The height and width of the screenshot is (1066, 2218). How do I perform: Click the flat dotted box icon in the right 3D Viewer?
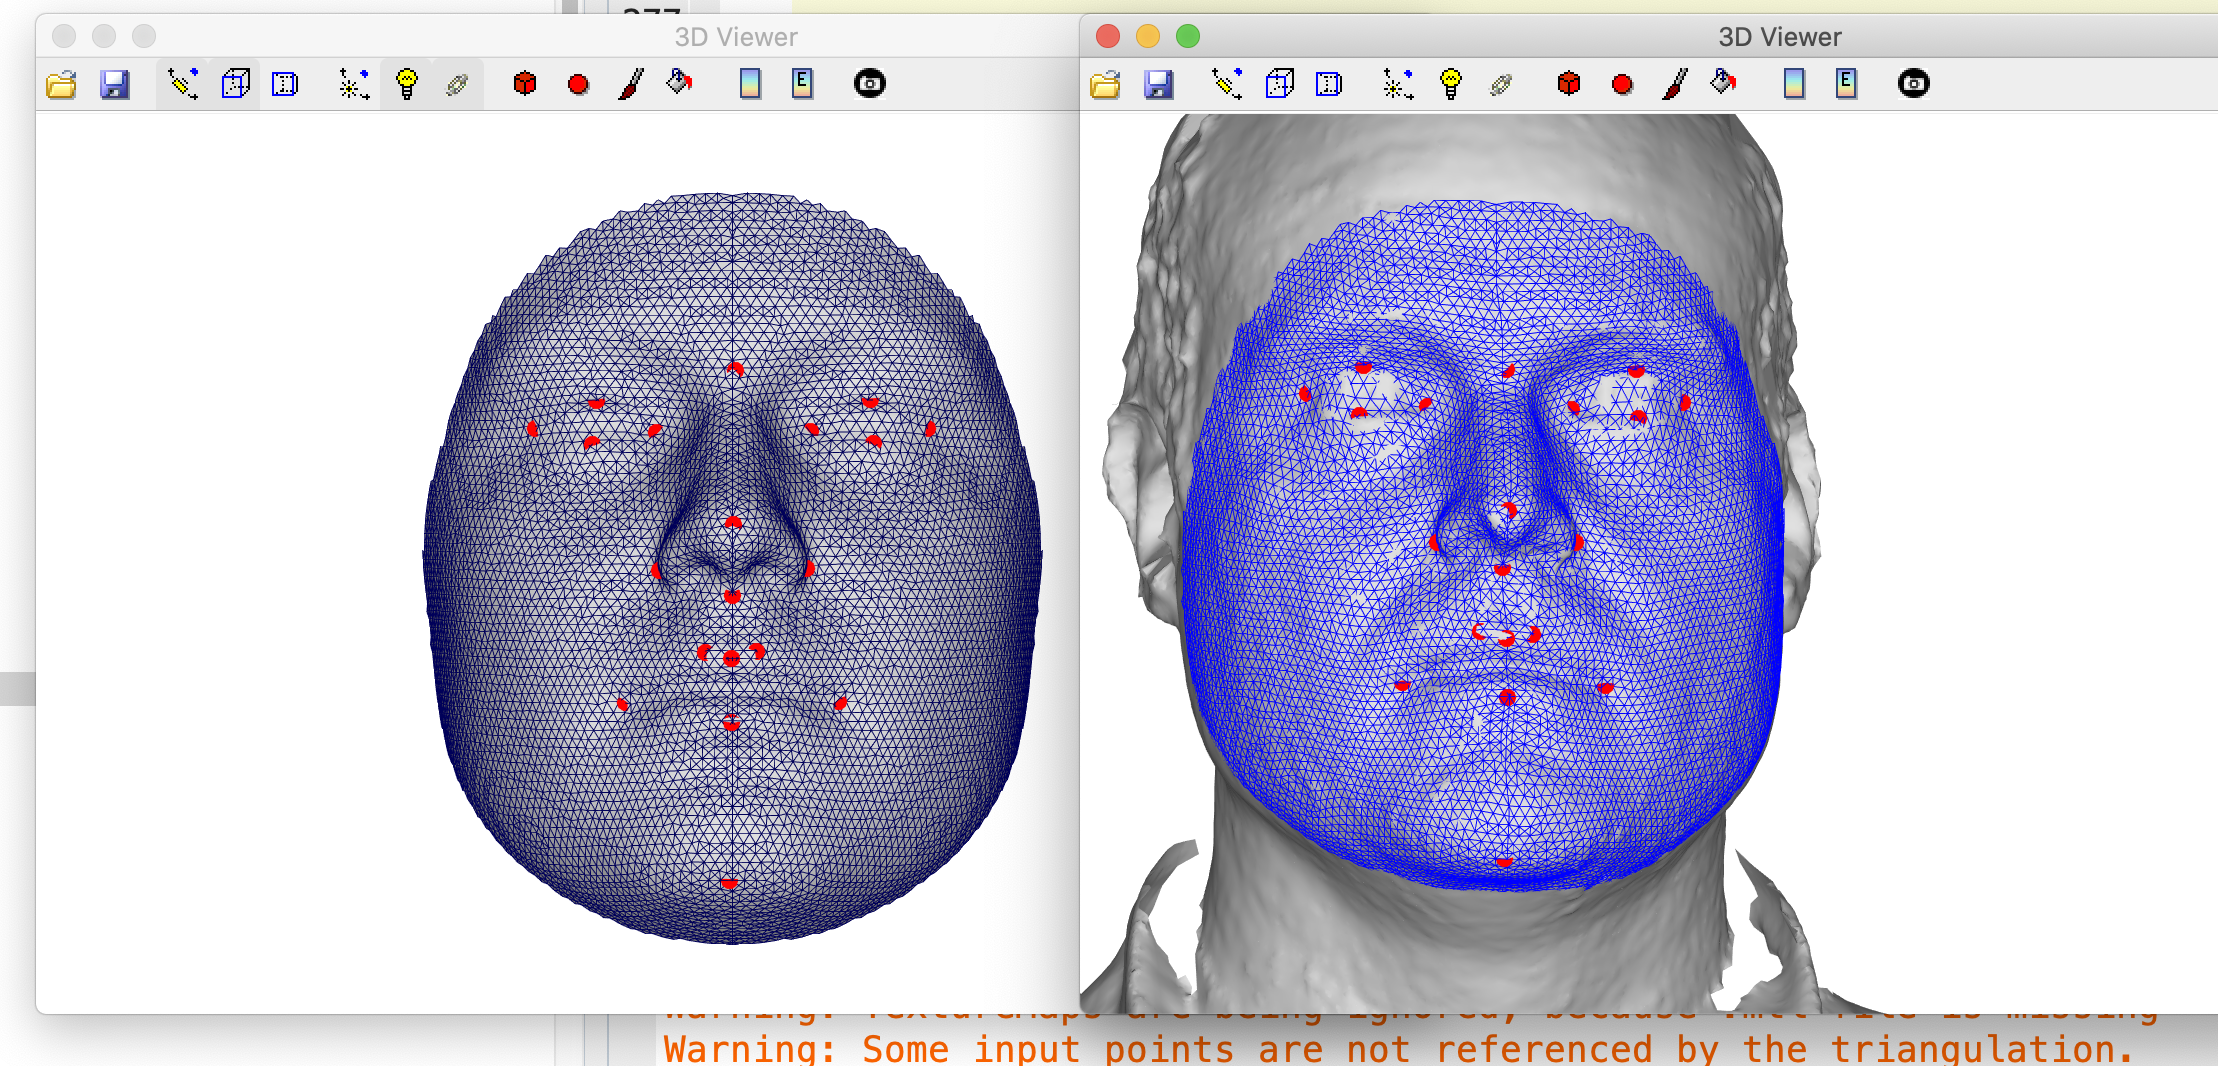[x=1329, y=84]
